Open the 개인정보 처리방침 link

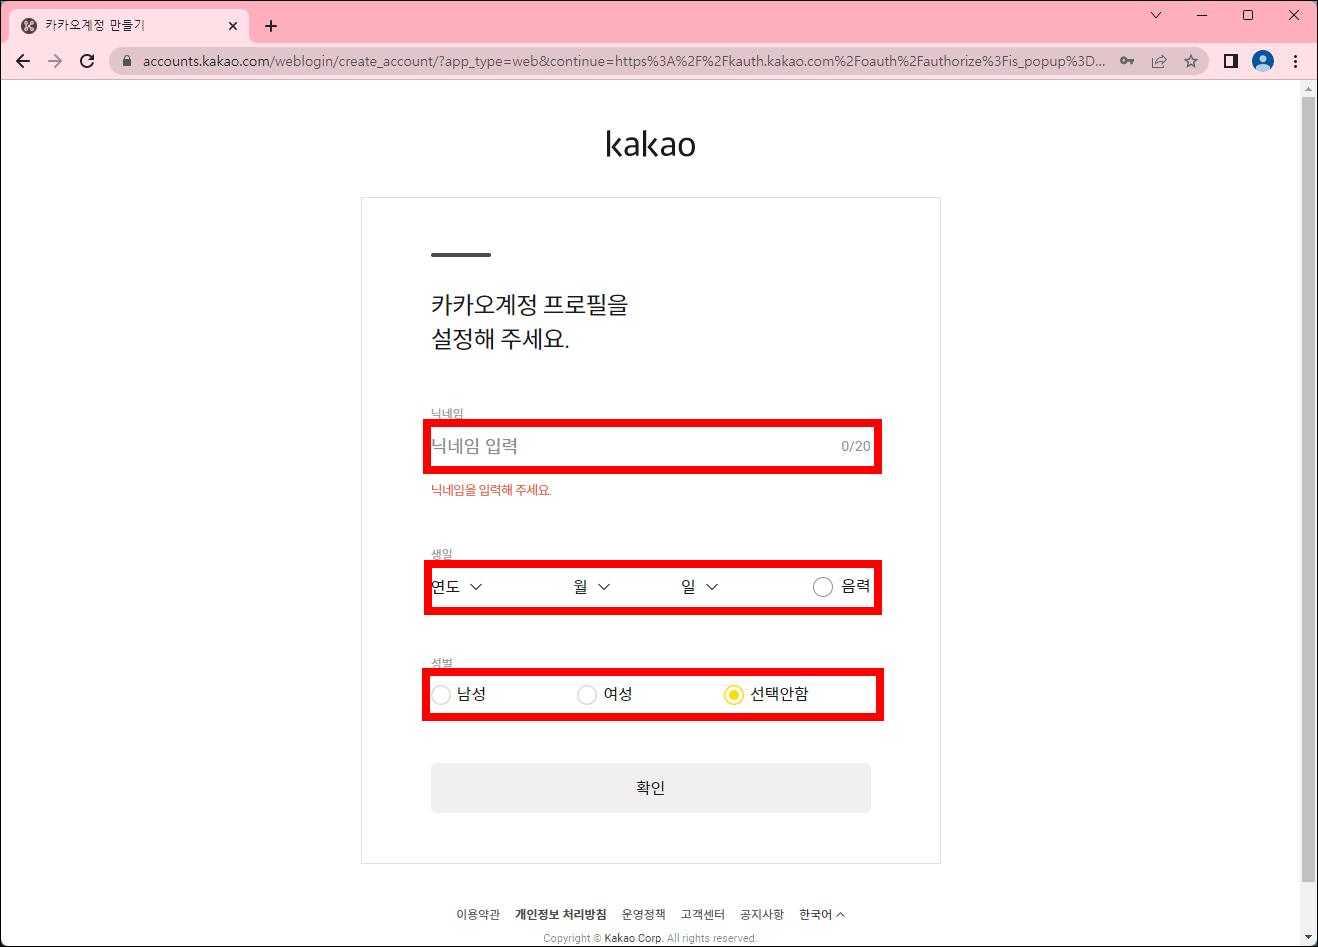pyautogui.click(x=561, y=914)
